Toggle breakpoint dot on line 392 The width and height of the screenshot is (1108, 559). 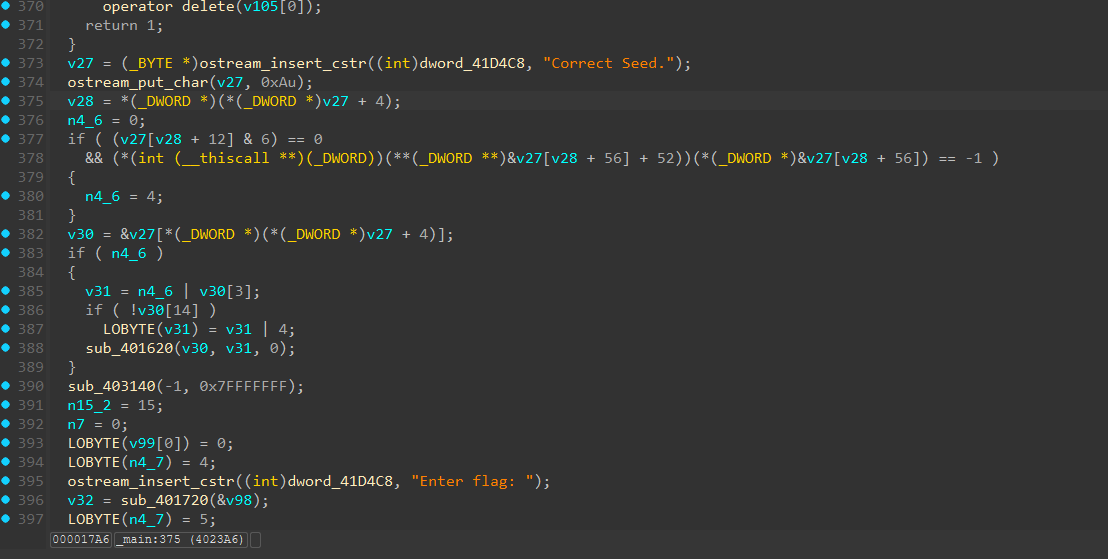tap(6, 424)
